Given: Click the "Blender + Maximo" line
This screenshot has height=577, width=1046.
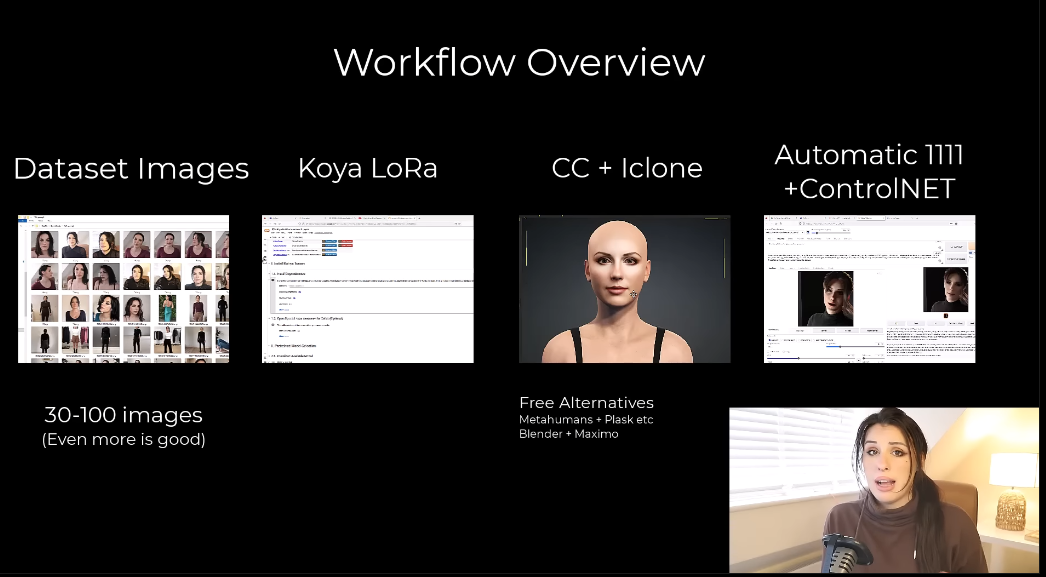Looking at the screenshot, I should tap(568, 434).
